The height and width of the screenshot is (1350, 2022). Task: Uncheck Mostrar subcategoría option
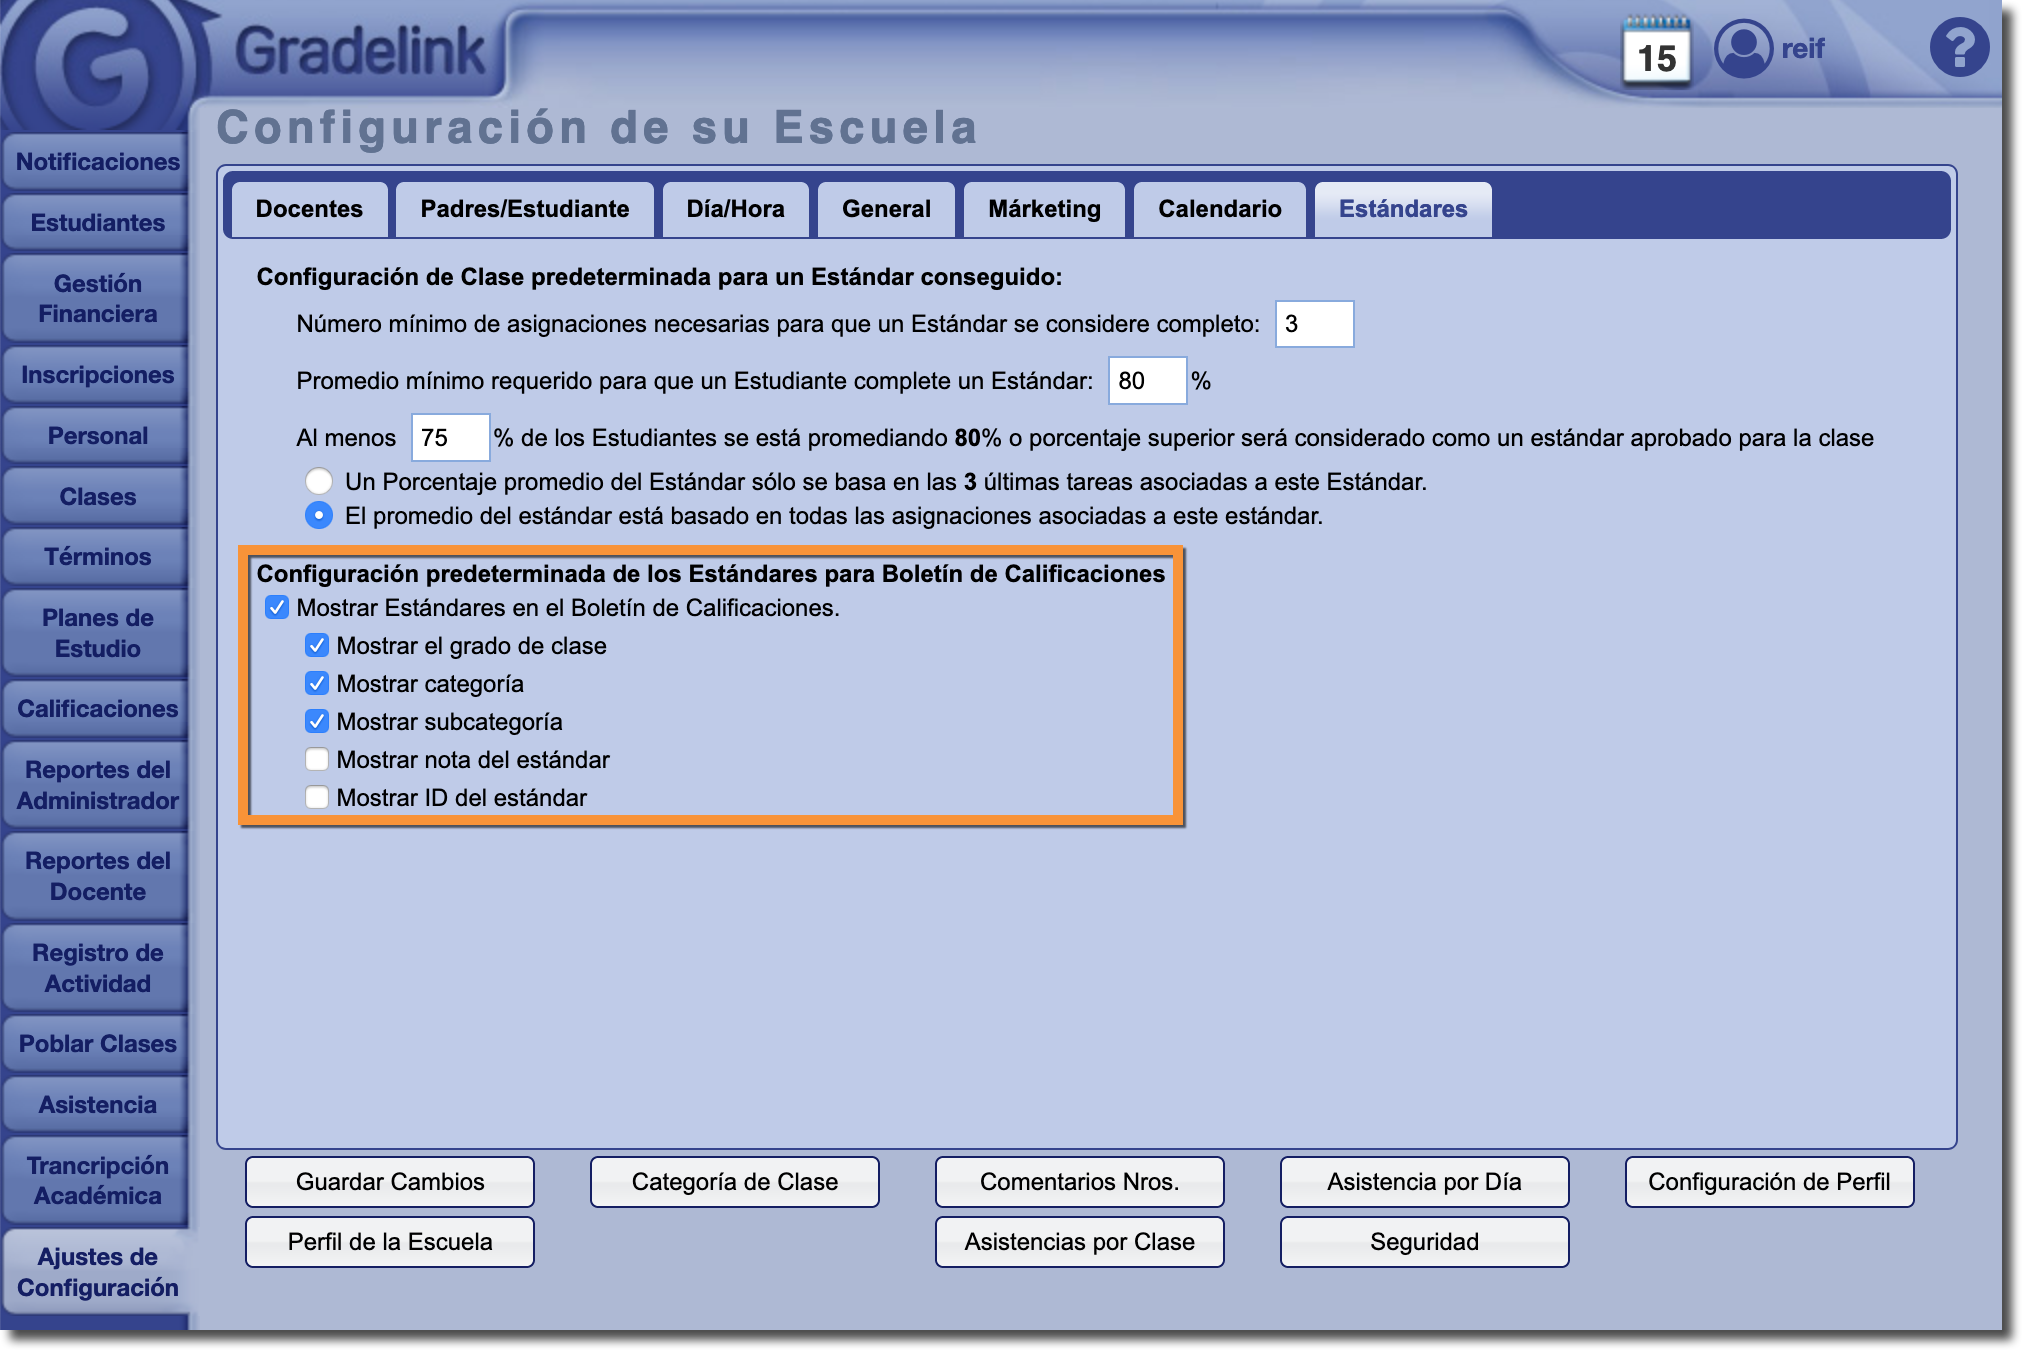point(317,722)
